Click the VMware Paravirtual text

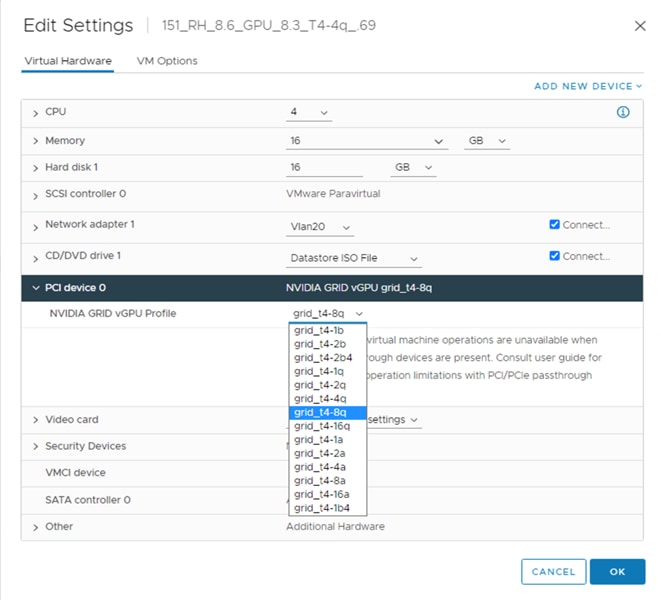333,194
